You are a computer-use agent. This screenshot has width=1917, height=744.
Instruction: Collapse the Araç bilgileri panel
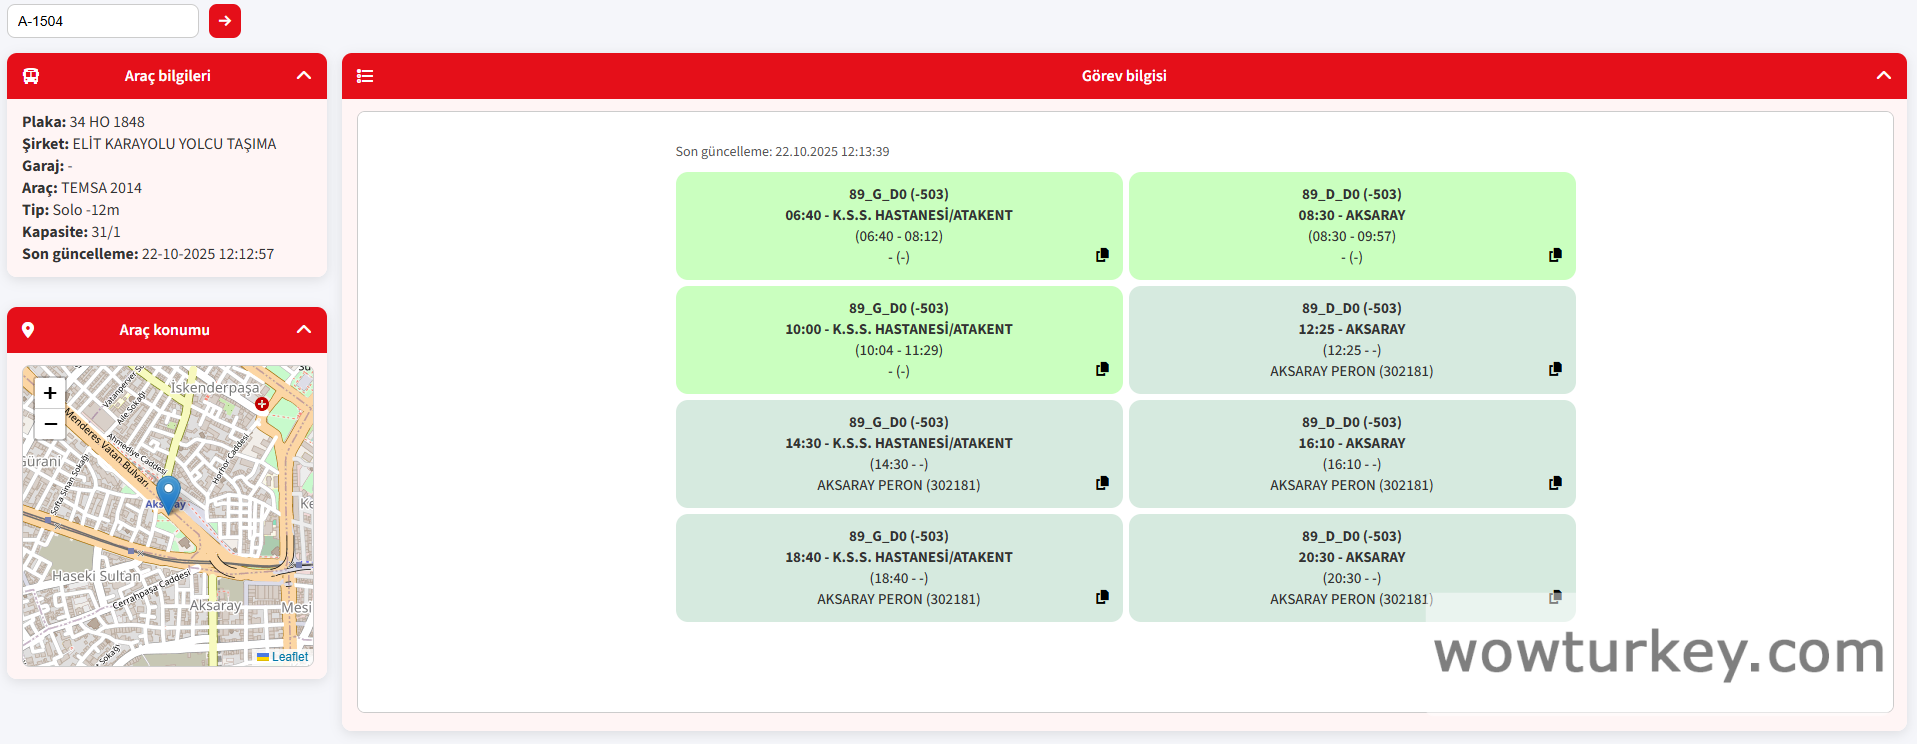[304, 76]
